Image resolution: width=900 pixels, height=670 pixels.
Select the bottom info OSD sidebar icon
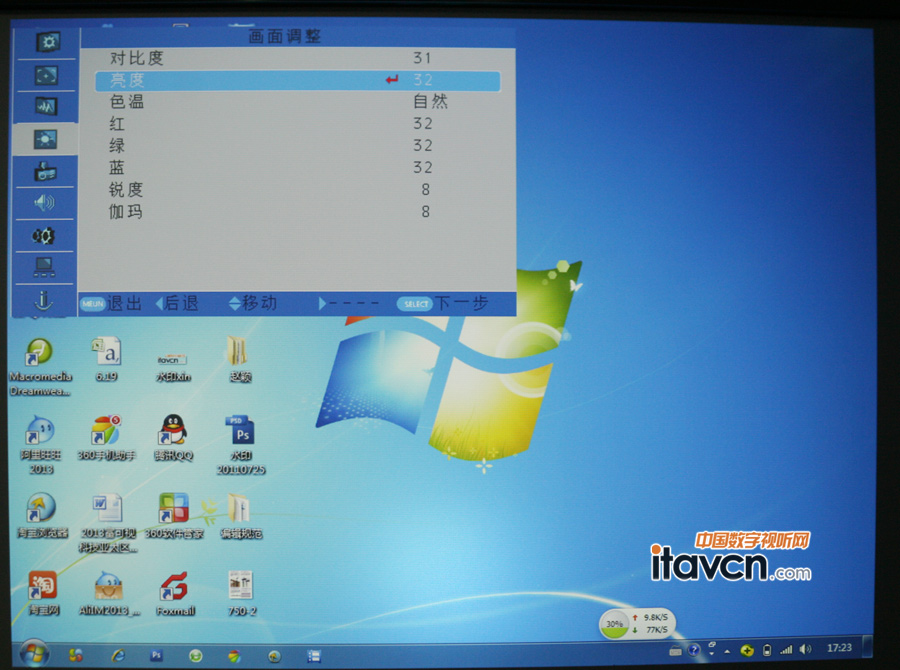[x=44, y=300]
